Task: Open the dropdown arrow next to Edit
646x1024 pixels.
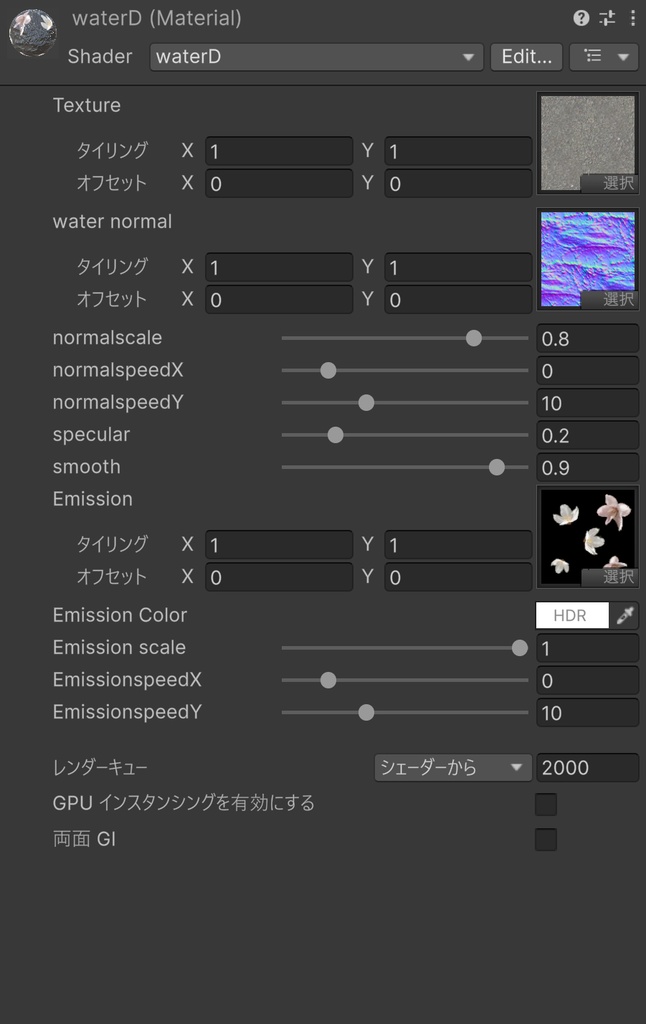Action: (x=625, y=56)
